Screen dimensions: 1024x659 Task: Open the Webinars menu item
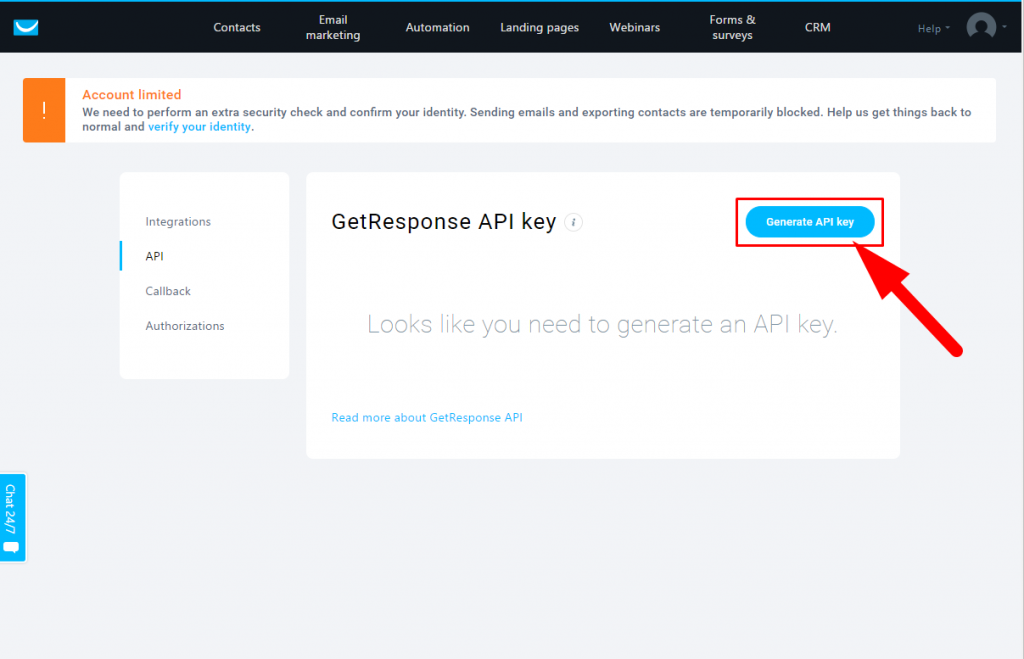[x=635, y=27]
